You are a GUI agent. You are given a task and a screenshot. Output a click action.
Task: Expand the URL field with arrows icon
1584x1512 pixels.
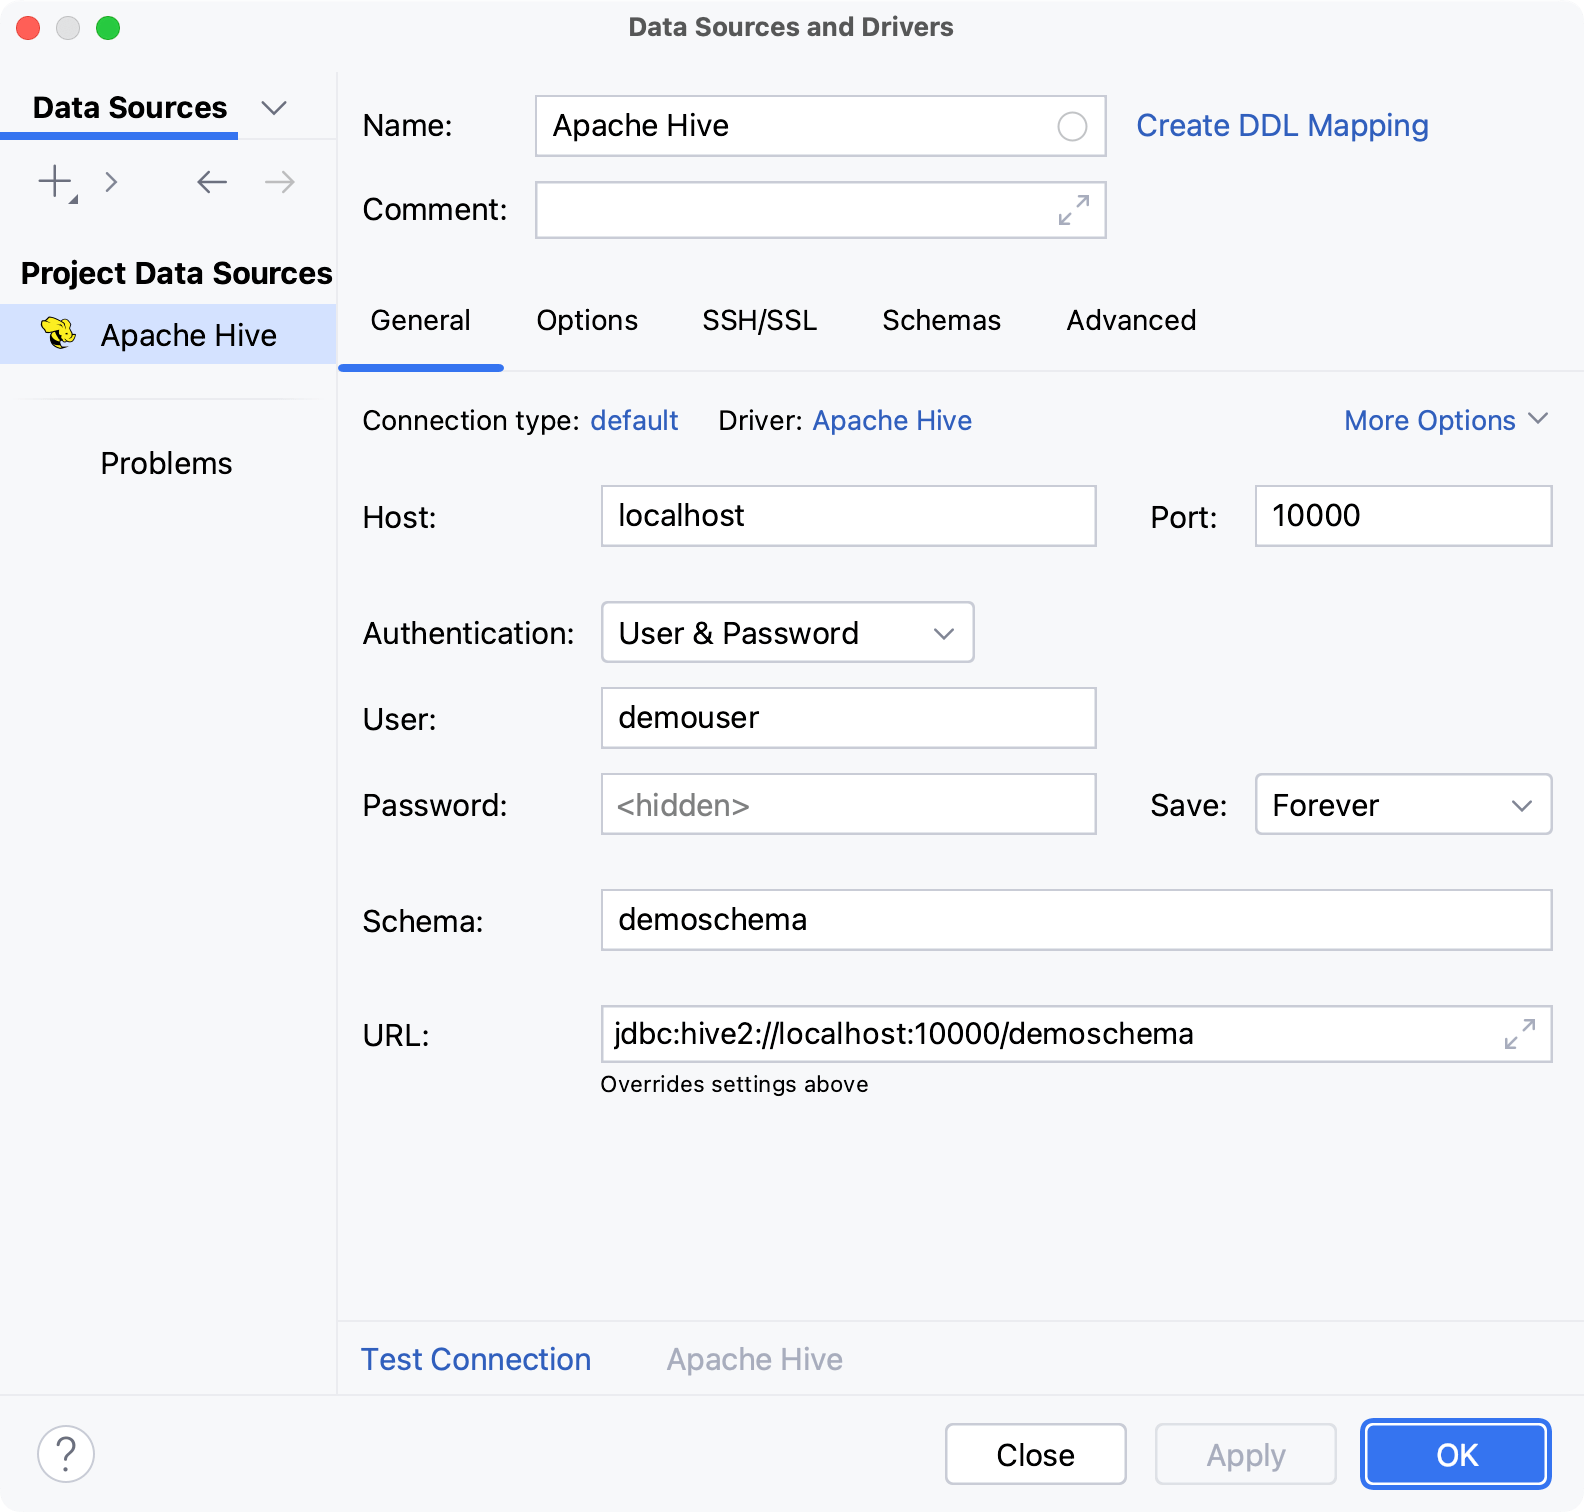pos(1520,1034)
